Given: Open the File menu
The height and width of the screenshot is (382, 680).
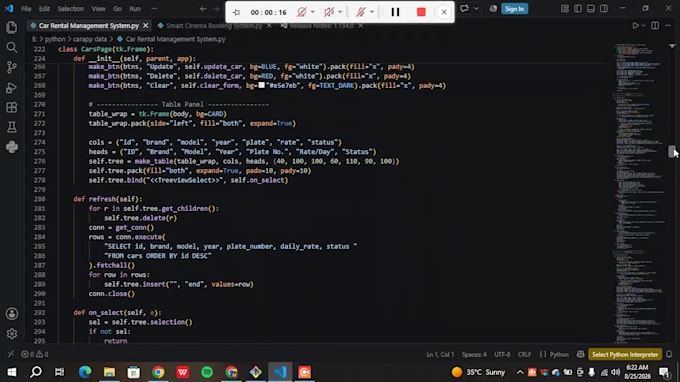Looking at the screenshot, I should coord(26,9).
